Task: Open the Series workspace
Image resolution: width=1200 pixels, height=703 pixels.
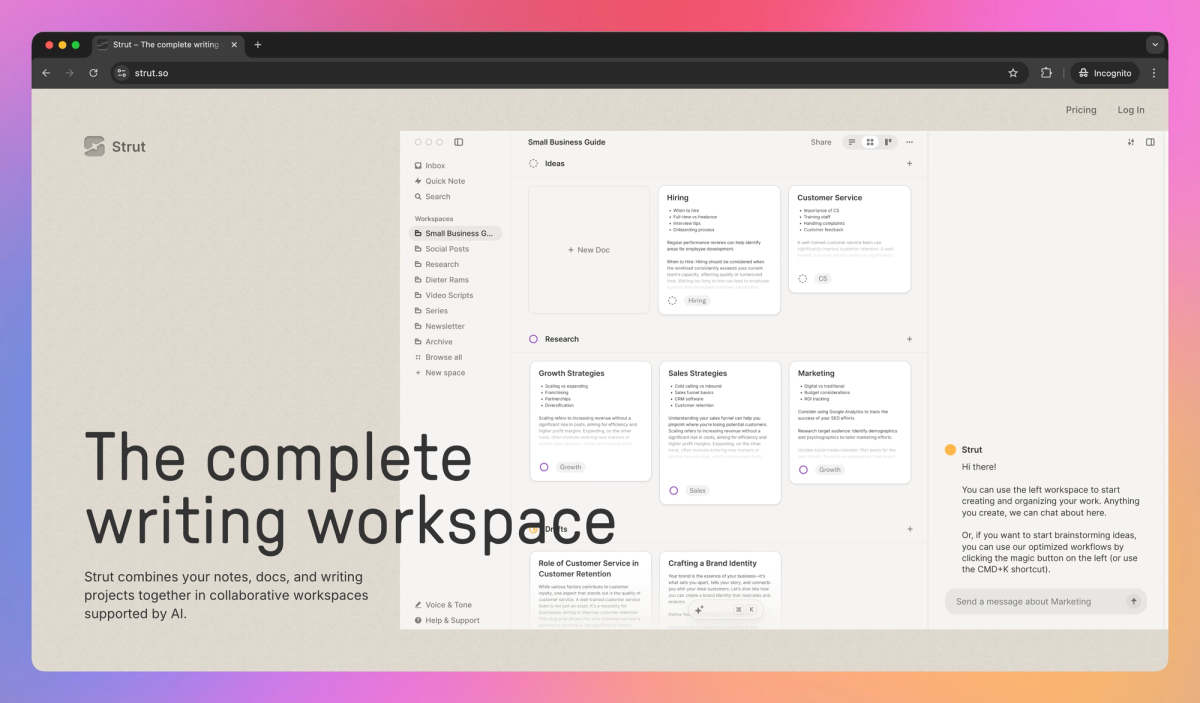Action: 431,311
